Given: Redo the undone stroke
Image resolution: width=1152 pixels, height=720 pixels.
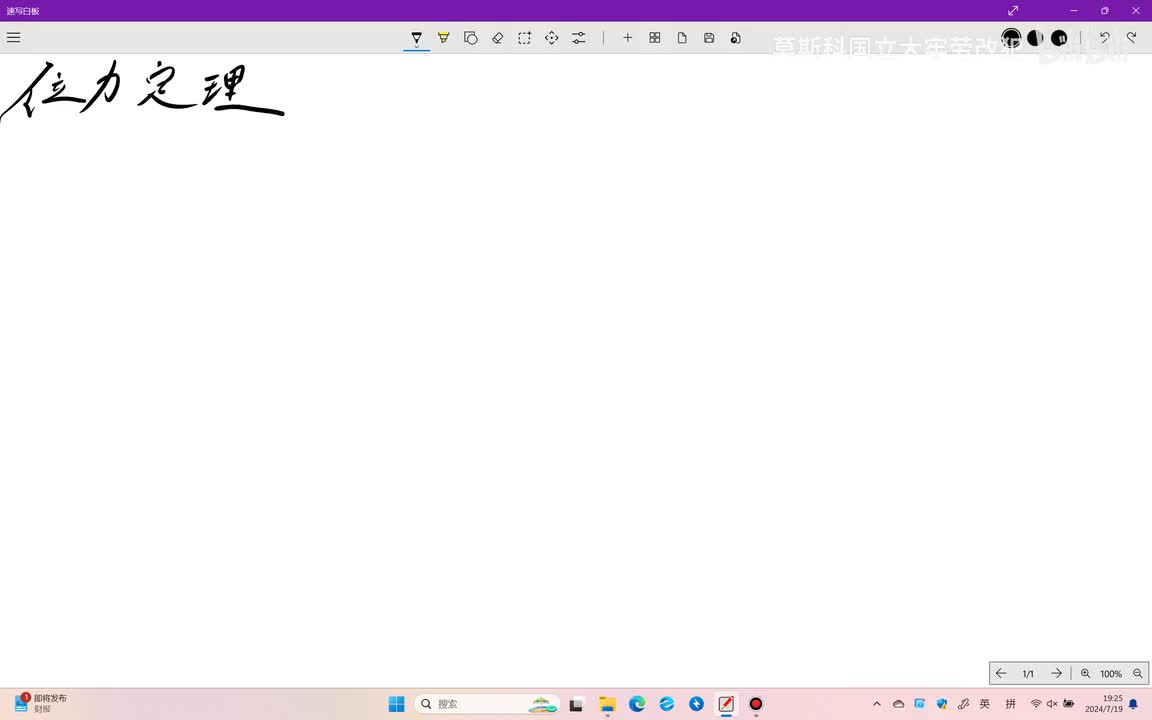Looking at the screenshot, I should coord(1131,37).
